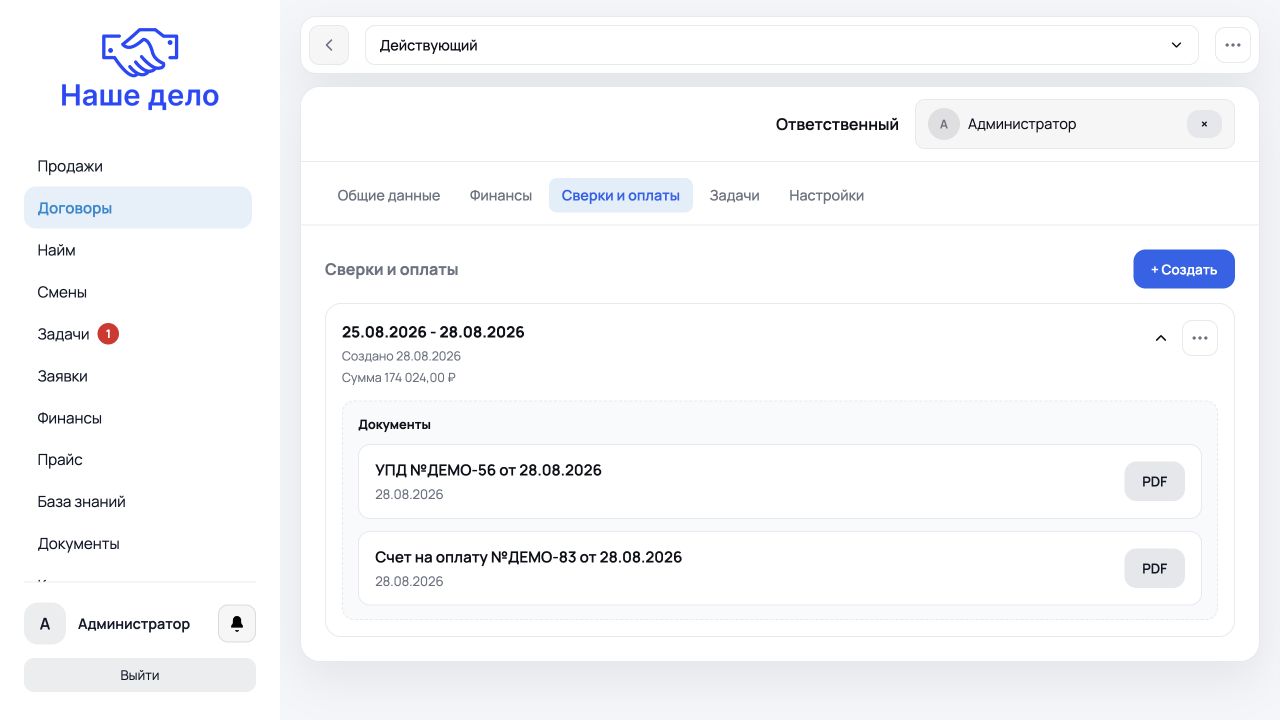The image size is (1280, 720).
Task: Click the Сумма 174 024,00 ₽ text
Action: point(399,378)
